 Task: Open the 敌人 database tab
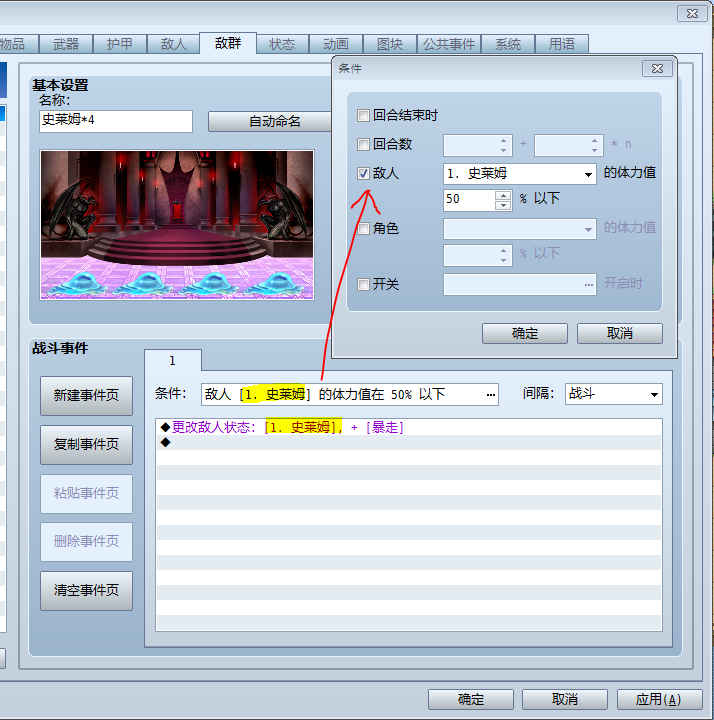173,45
